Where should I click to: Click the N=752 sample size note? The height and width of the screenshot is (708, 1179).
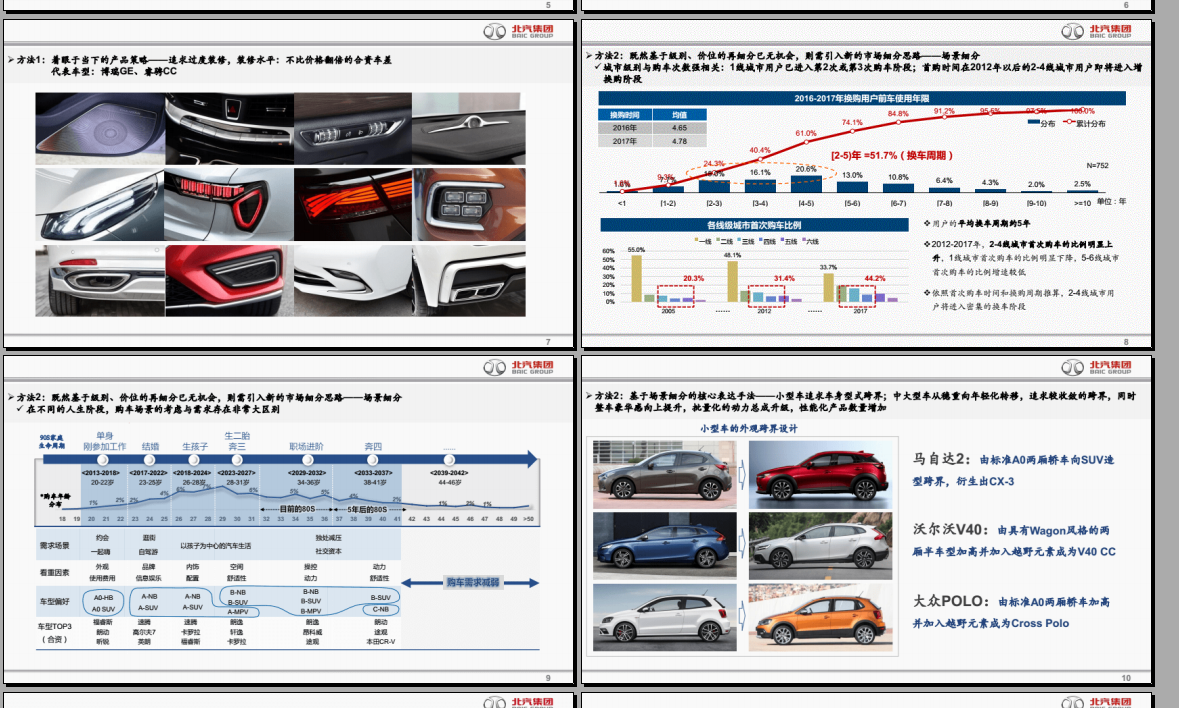1097,165
